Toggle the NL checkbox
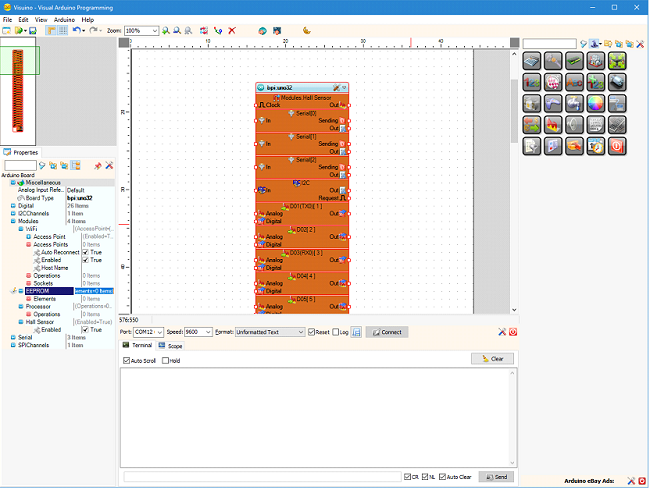The width and height of the screenshot is (650, 490). pyautogui.click(x=425, y=477)
